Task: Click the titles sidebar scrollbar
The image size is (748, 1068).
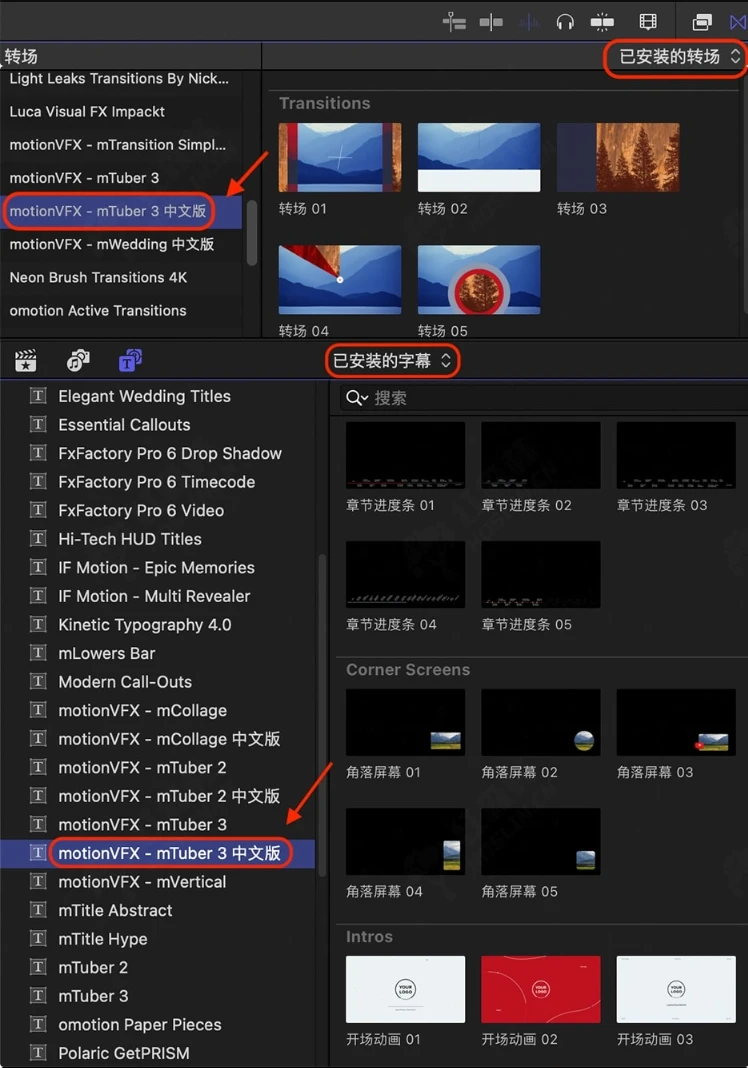Action: 322,715
